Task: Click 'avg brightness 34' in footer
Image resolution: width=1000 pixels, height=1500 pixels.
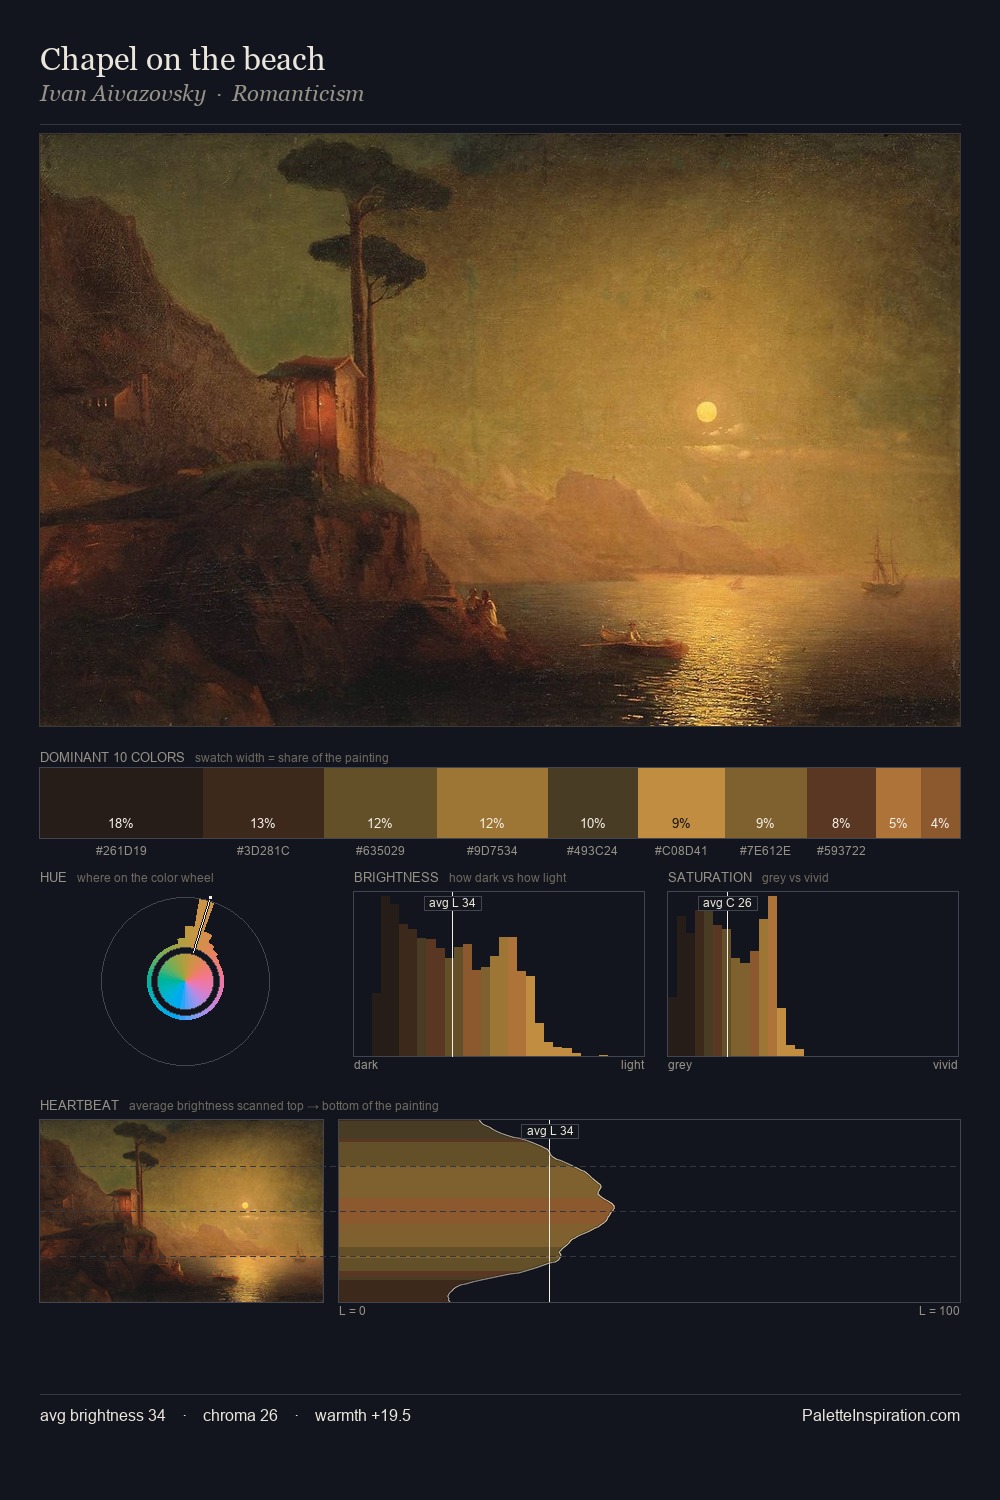Action: click(103, 1415)
